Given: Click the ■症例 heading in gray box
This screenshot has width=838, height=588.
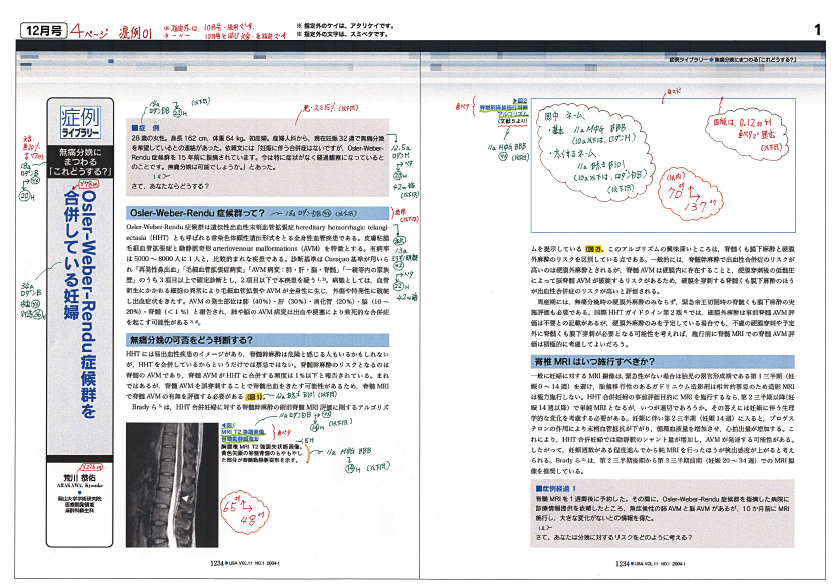Looking at the screenshot, I should pos(142,128).
